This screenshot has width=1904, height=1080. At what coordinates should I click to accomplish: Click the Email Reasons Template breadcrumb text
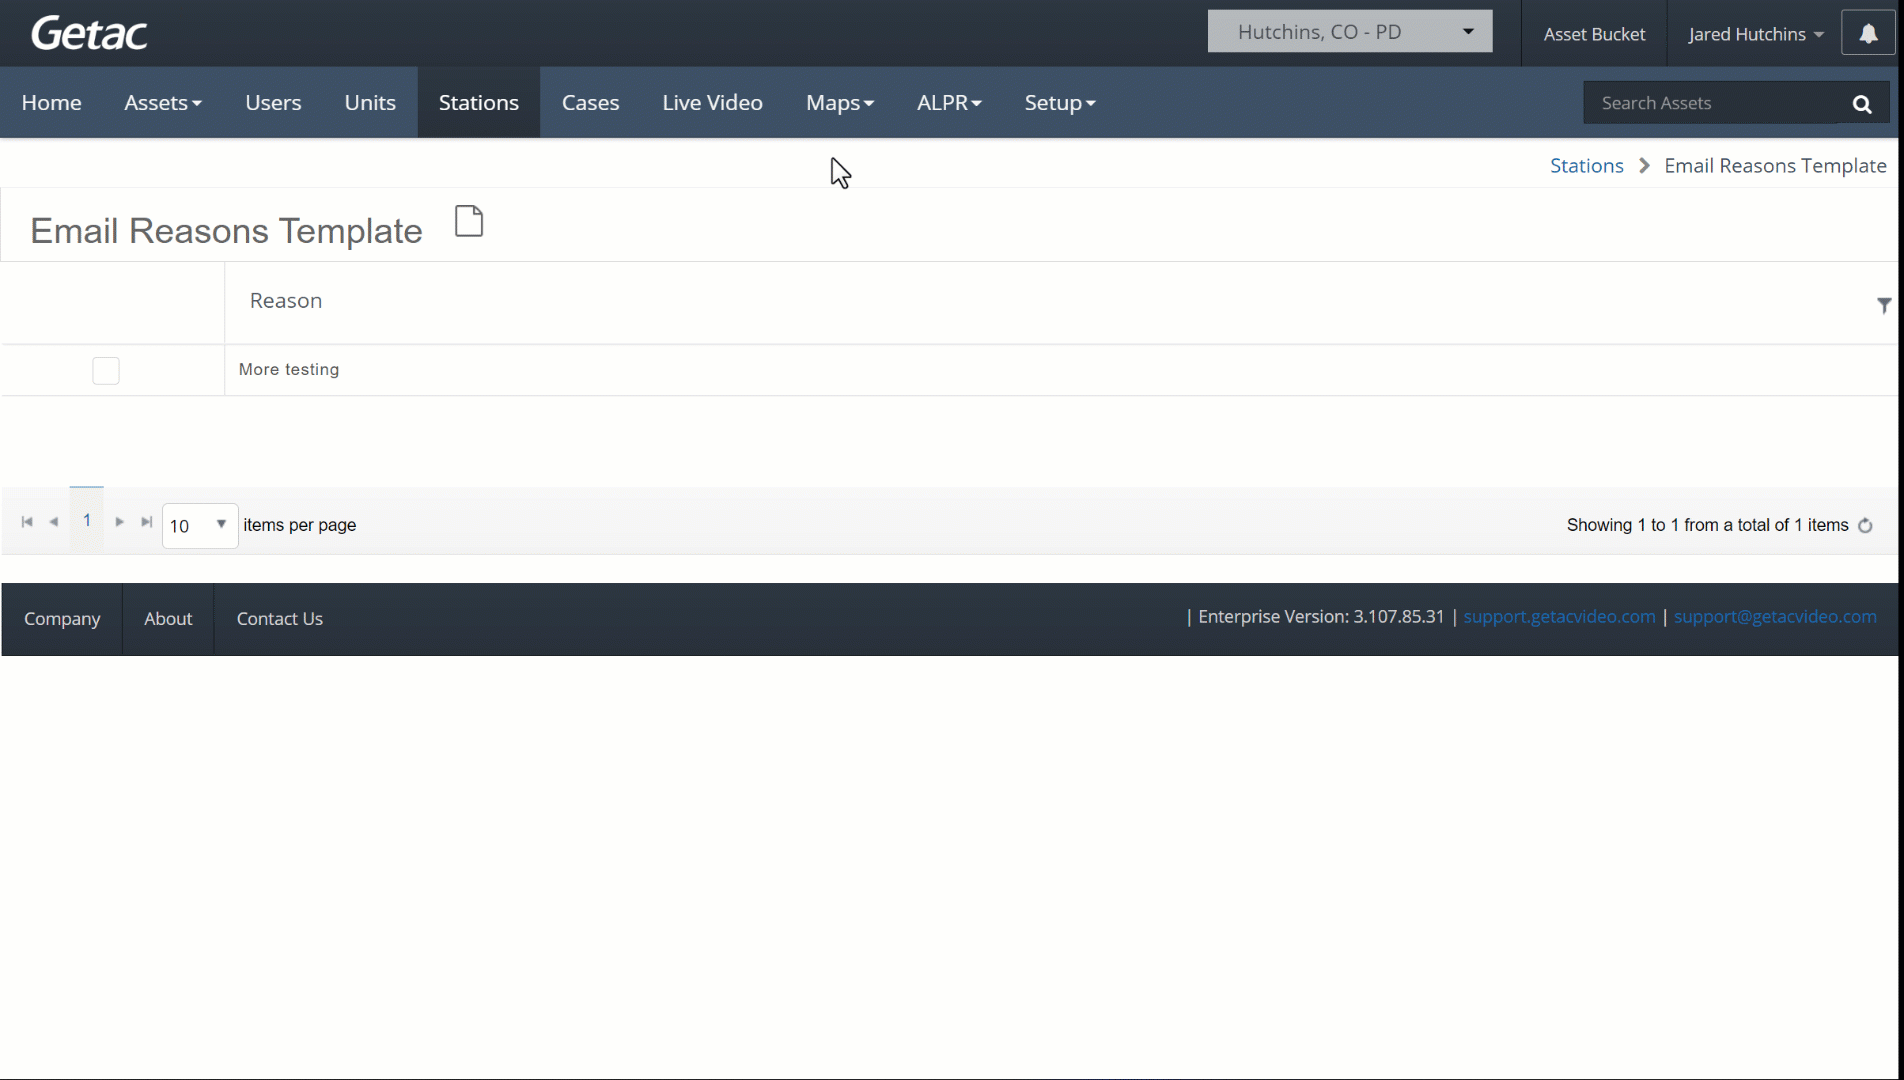point(1775,166)
